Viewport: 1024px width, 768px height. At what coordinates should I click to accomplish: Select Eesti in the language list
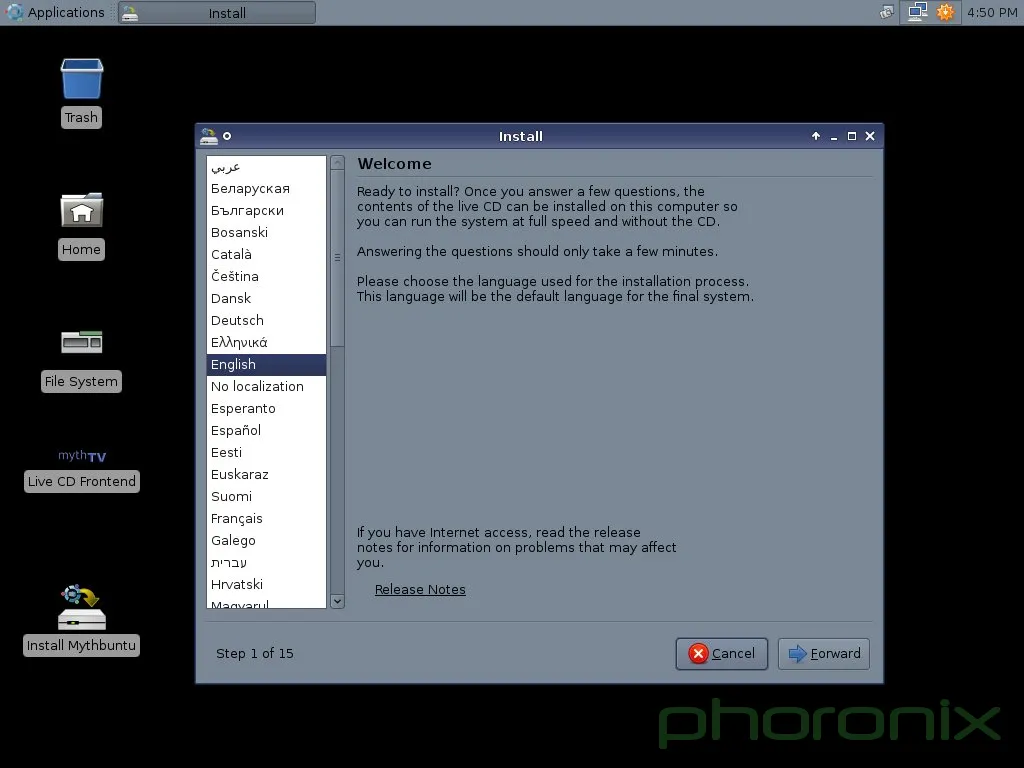266,453
